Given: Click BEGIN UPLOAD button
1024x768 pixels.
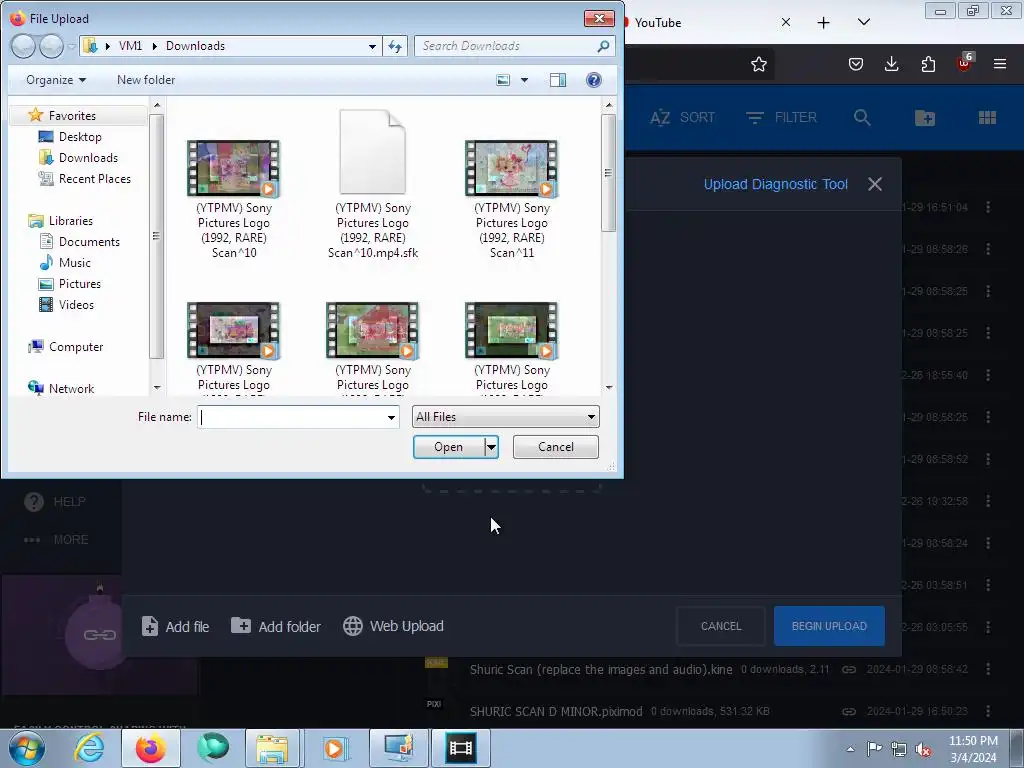Looking at the screenshot, I should tap(829, 626).
